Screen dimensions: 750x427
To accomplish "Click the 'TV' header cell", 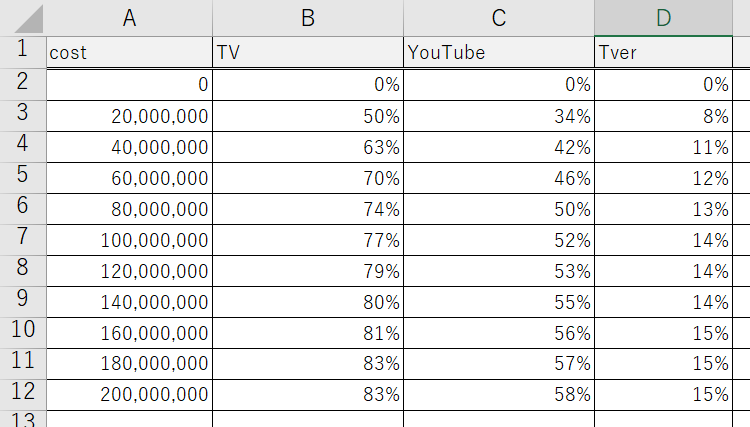I will point(308,53).
